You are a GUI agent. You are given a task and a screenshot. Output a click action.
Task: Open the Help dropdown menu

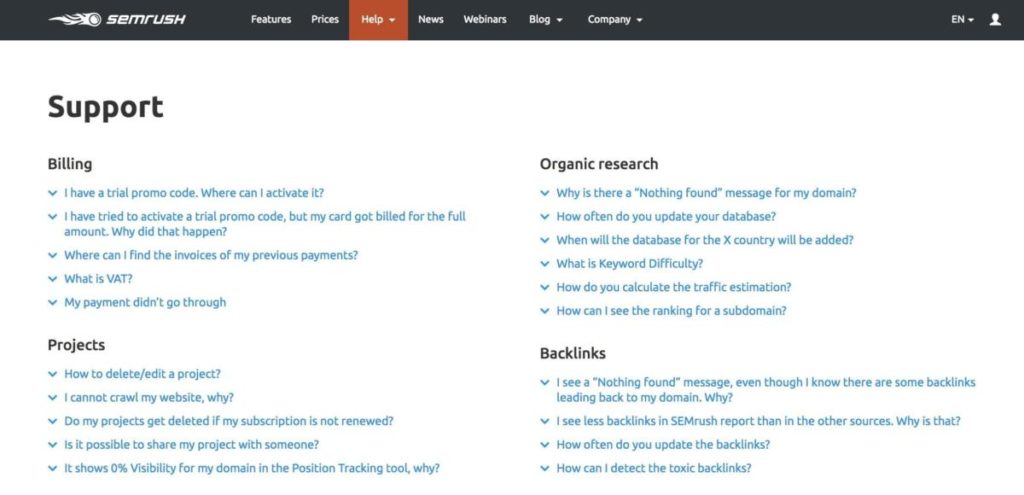[x=378, y=20]
